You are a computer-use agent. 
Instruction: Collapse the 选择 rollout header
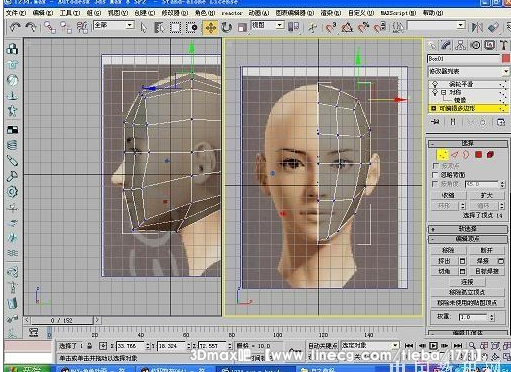[468, 143]
